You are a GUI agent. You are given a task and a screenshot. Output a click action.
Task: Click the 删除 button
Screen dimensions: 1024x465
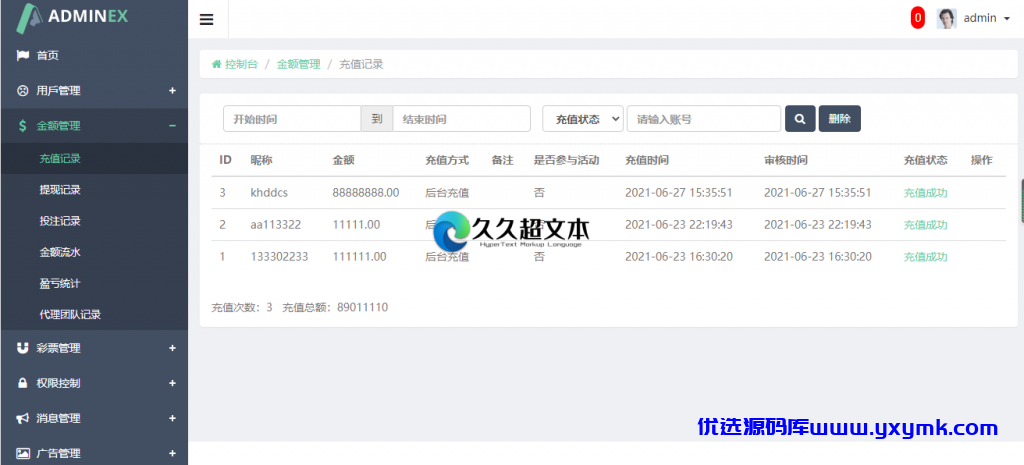click(x=839, y=119)
